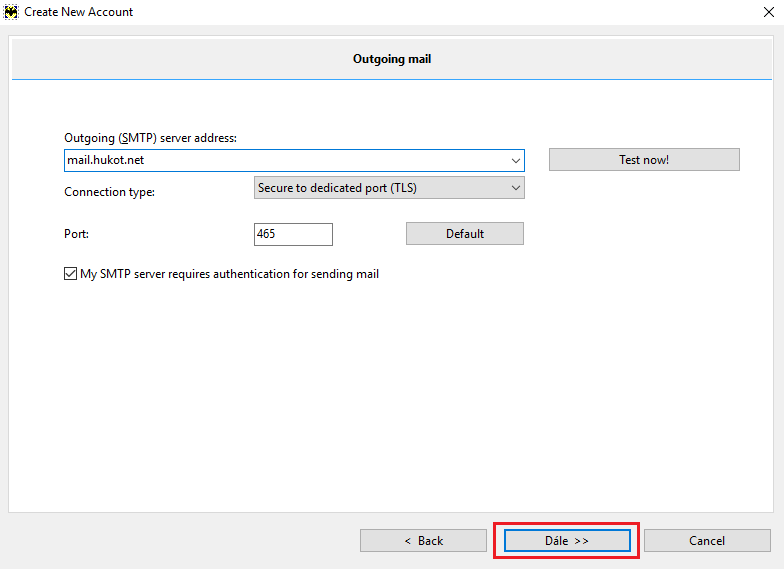Focus the SMTP server address field
This screenshot has height=569, width=784.
coord(280,160)
